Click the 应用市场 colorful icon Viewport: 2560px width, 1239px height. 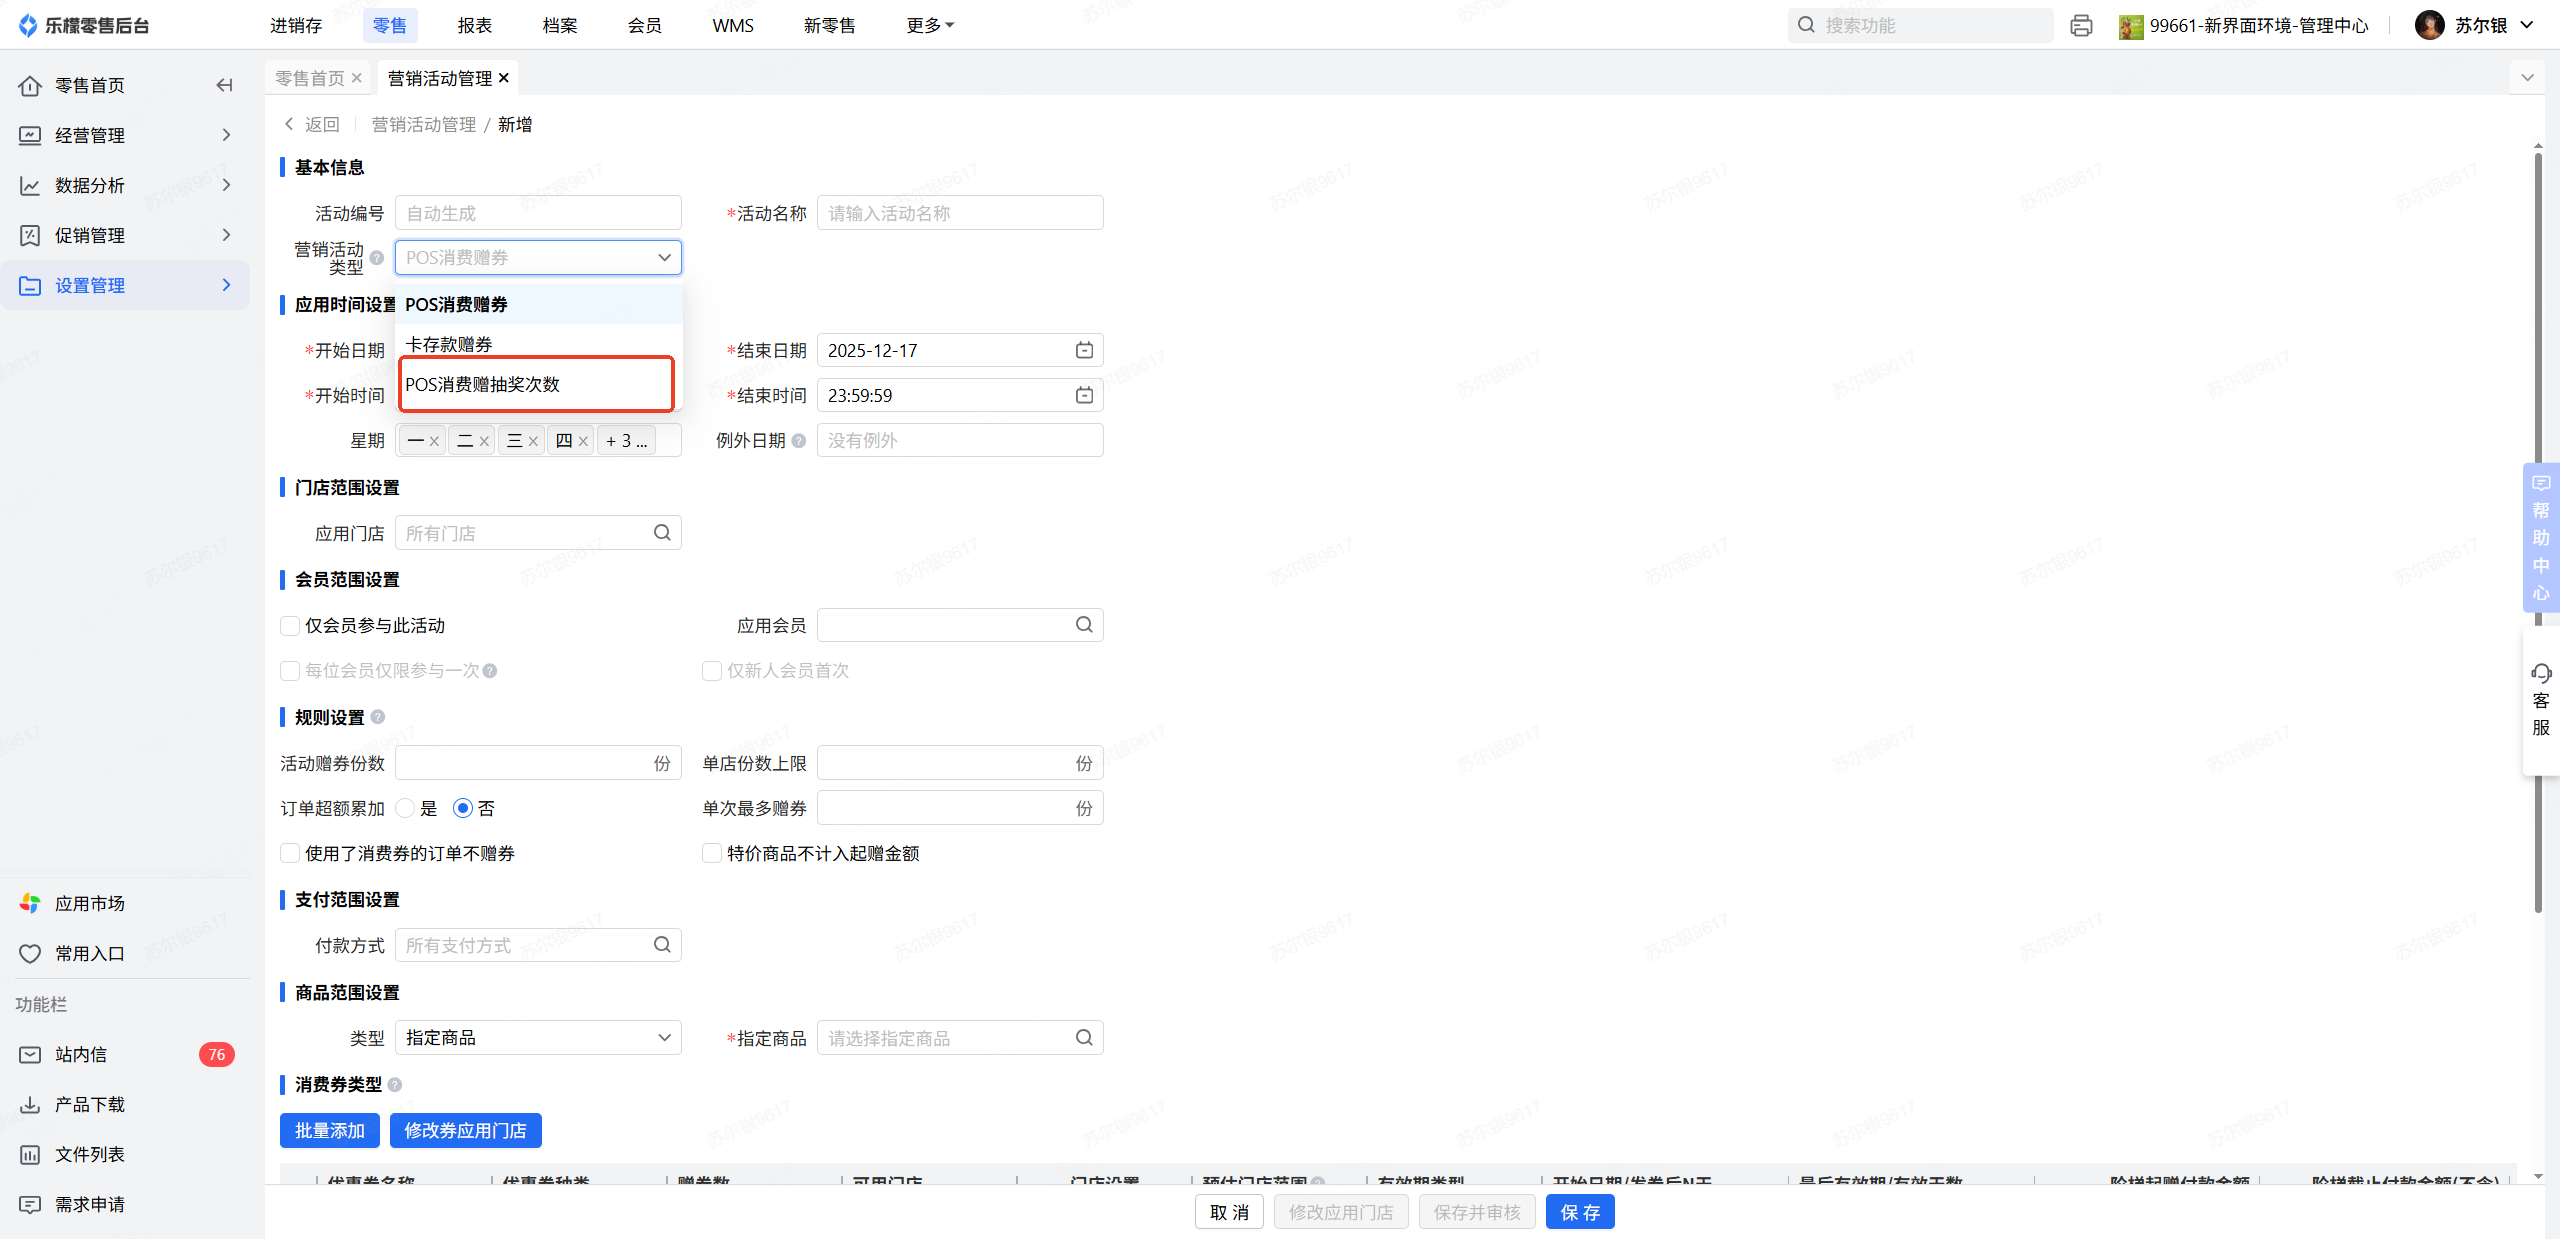30,903
